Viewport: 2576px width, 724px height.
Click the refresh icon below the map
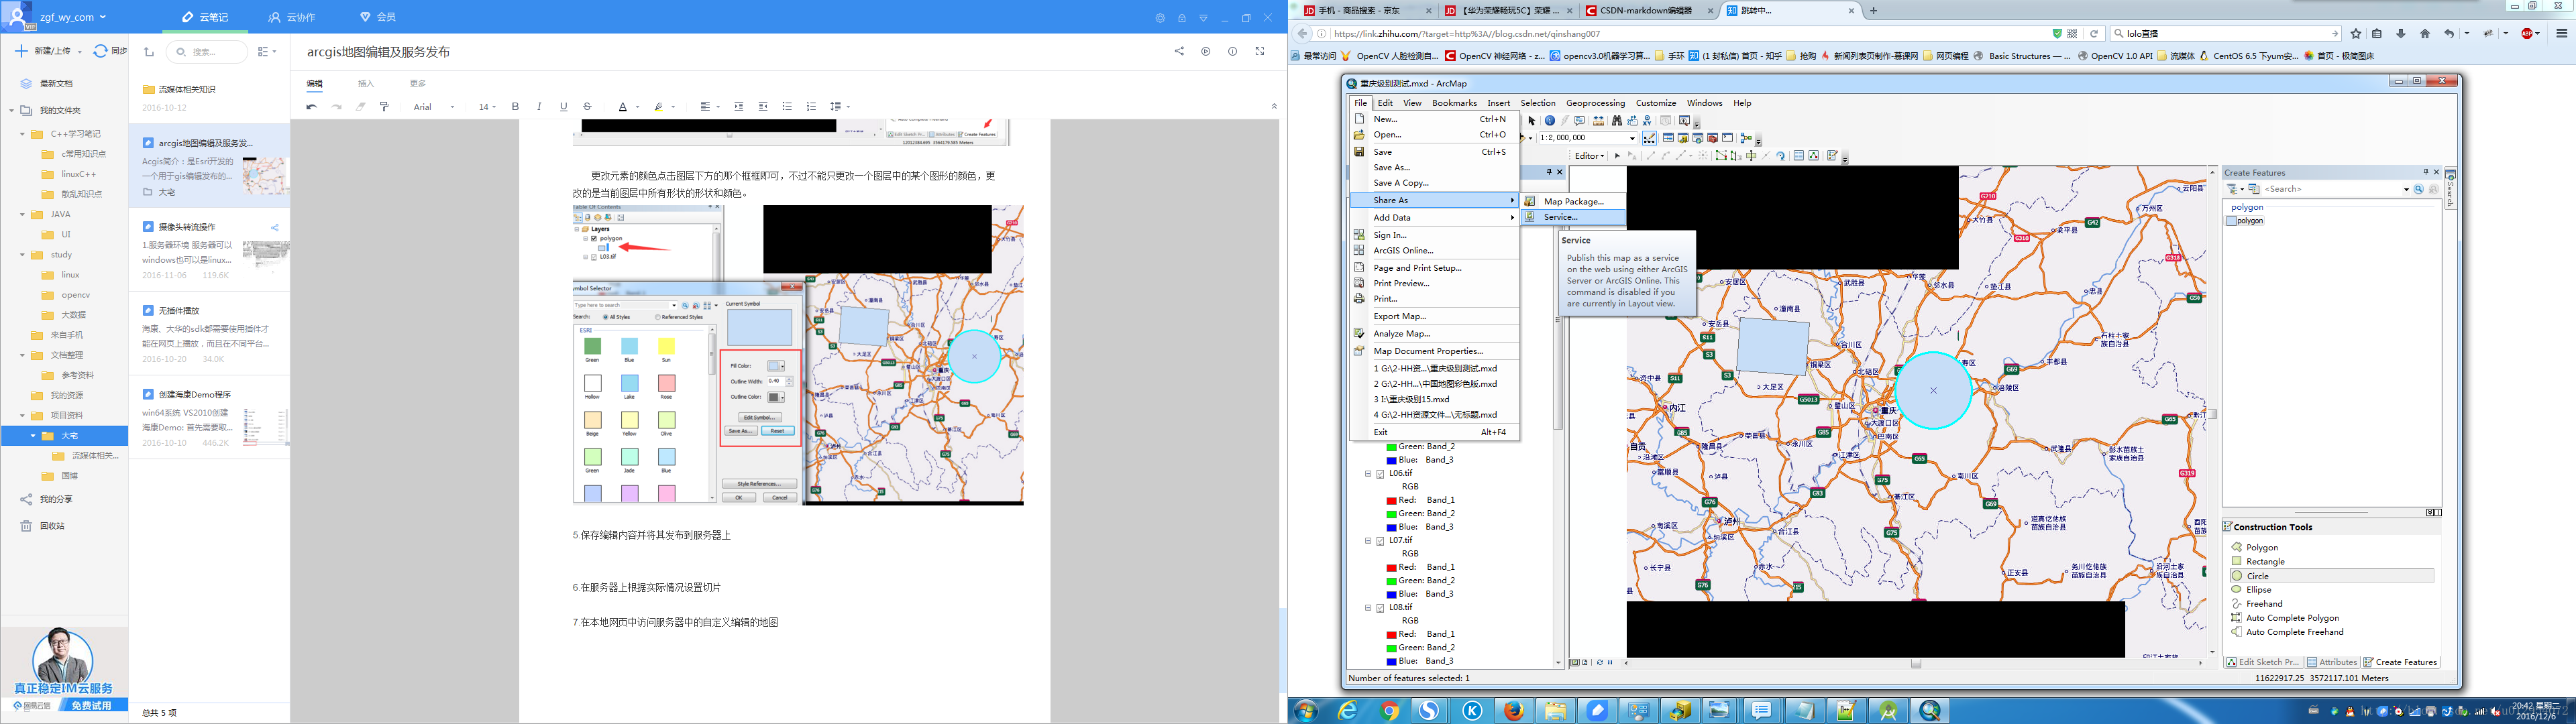1600,663
